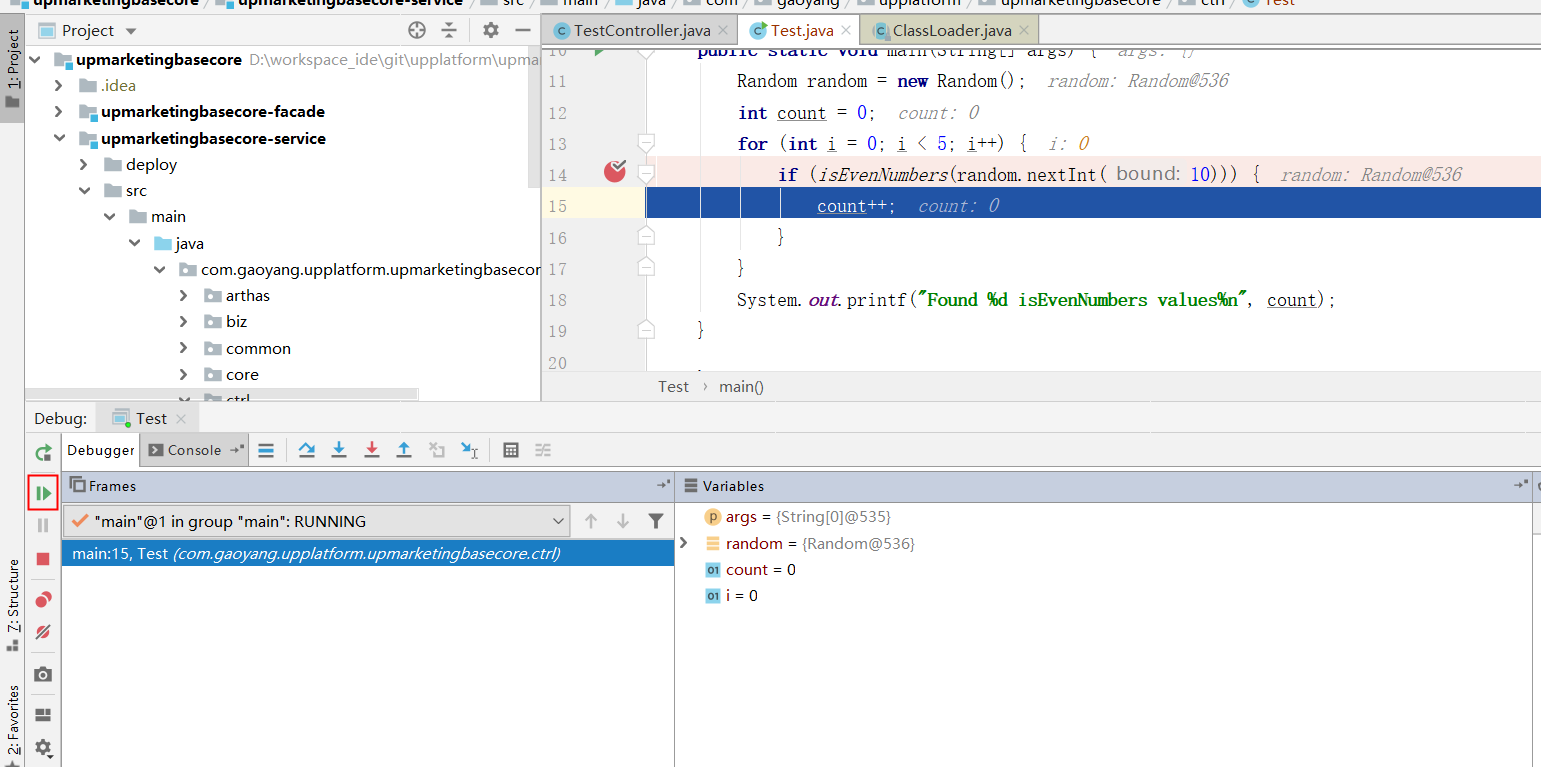This screenshot has width=1541, height=767.
Task: Click the Run to Cursor icon
Action: click(469, 450)
